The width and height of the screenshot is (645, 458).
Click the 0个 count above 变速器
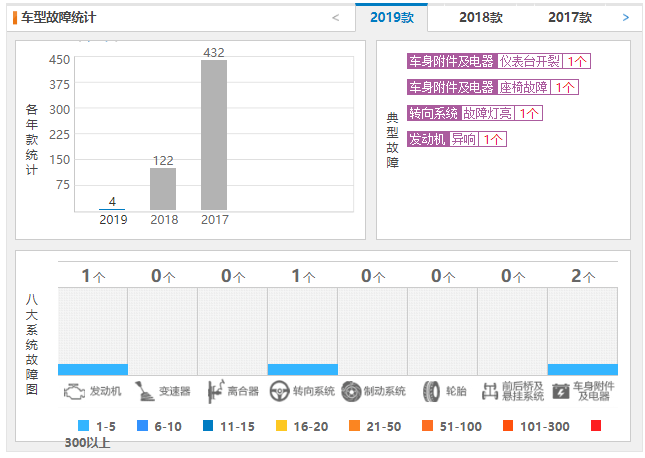pyautogui.click(x=163, y=276)
